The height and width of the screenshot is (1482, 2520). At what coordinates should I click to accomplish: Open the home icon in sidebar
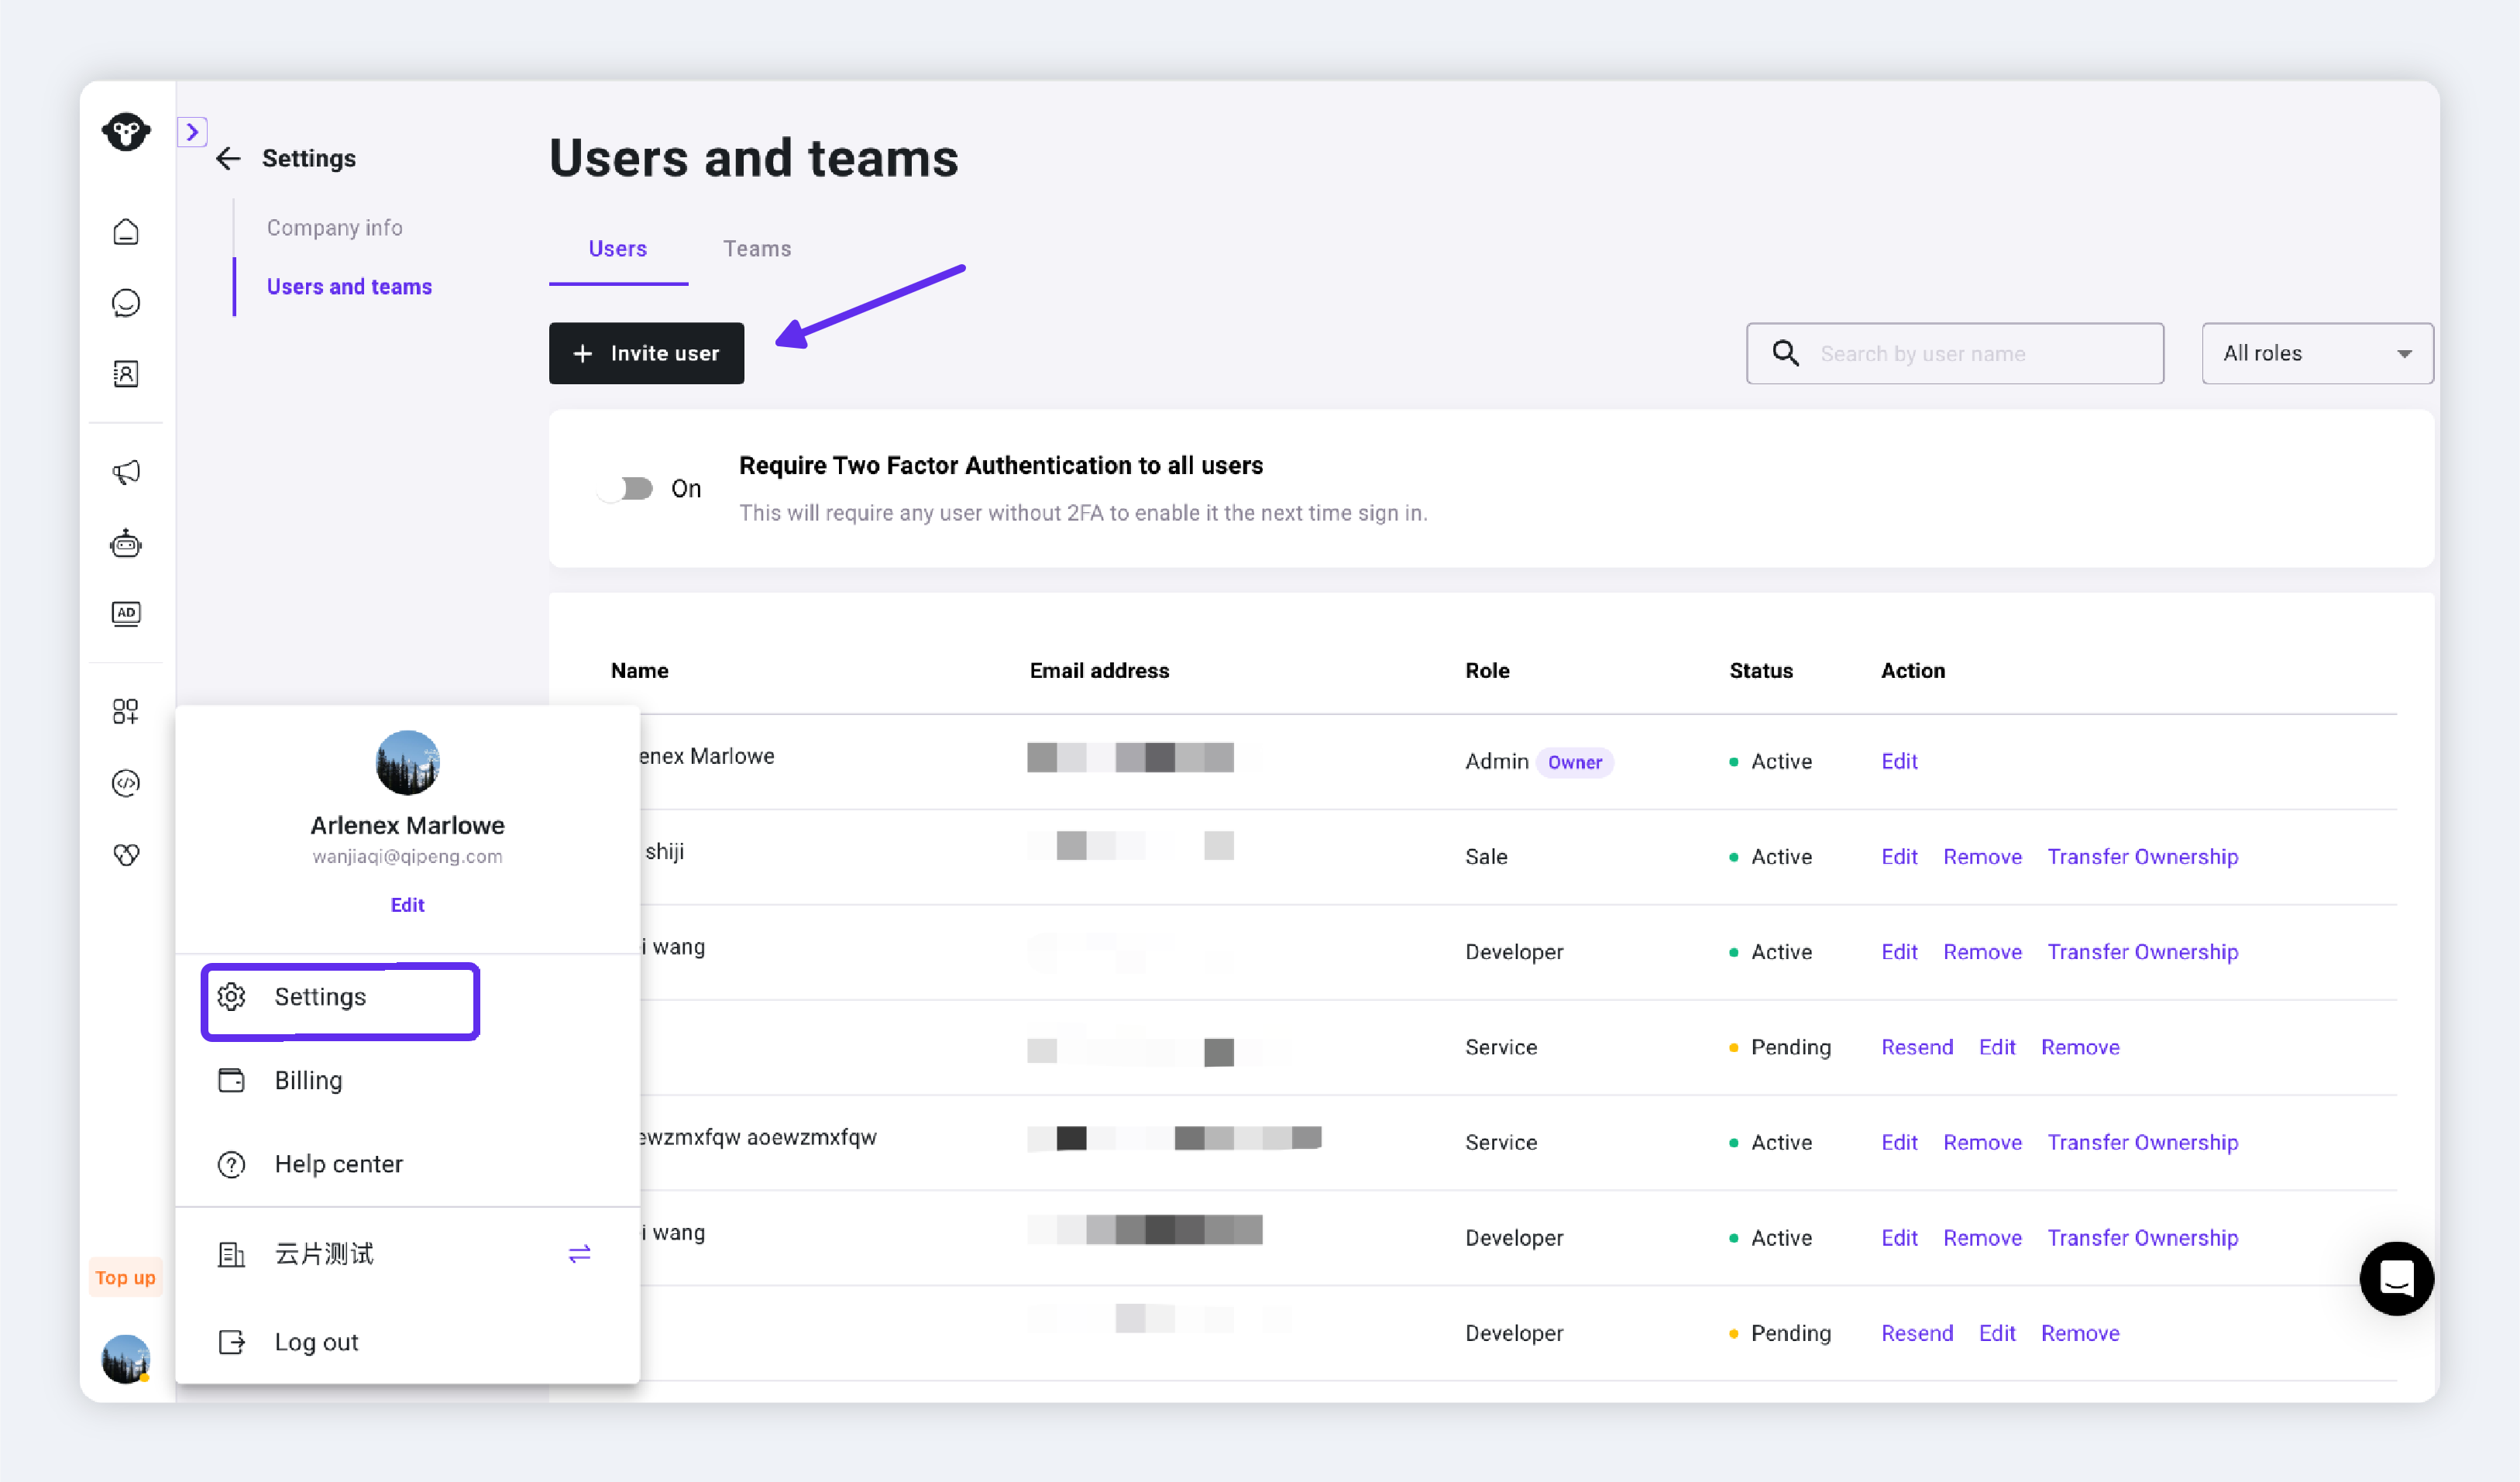126,232
